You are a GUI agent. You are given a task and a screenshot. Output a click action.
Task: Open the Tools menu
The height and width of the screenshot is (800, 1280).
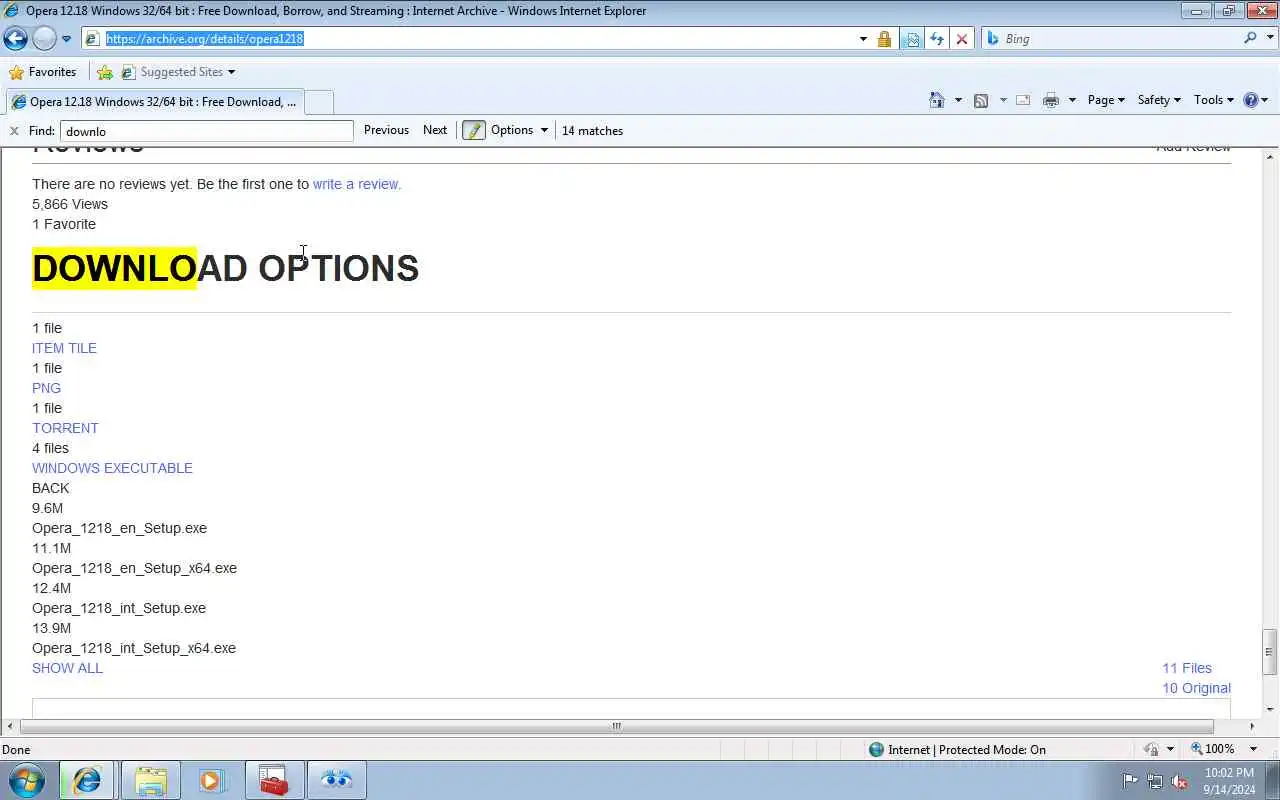point(1214,100)
